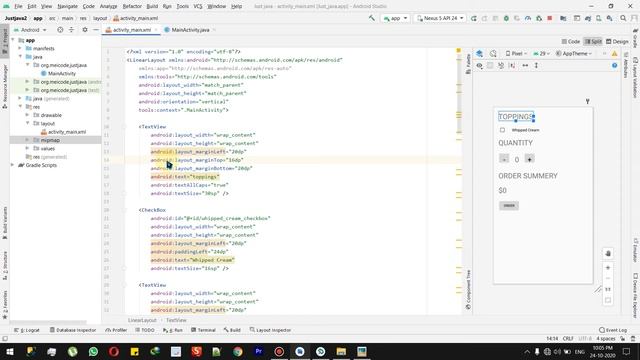Click the blue help icon in design toolbar
Image resolution: width=640 pixels, height=360 pixels.
point(614,65)
